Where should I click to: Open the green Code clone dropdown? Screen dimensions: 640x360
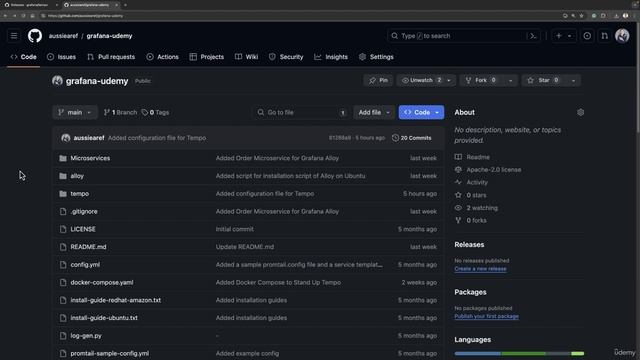point(421,112)
